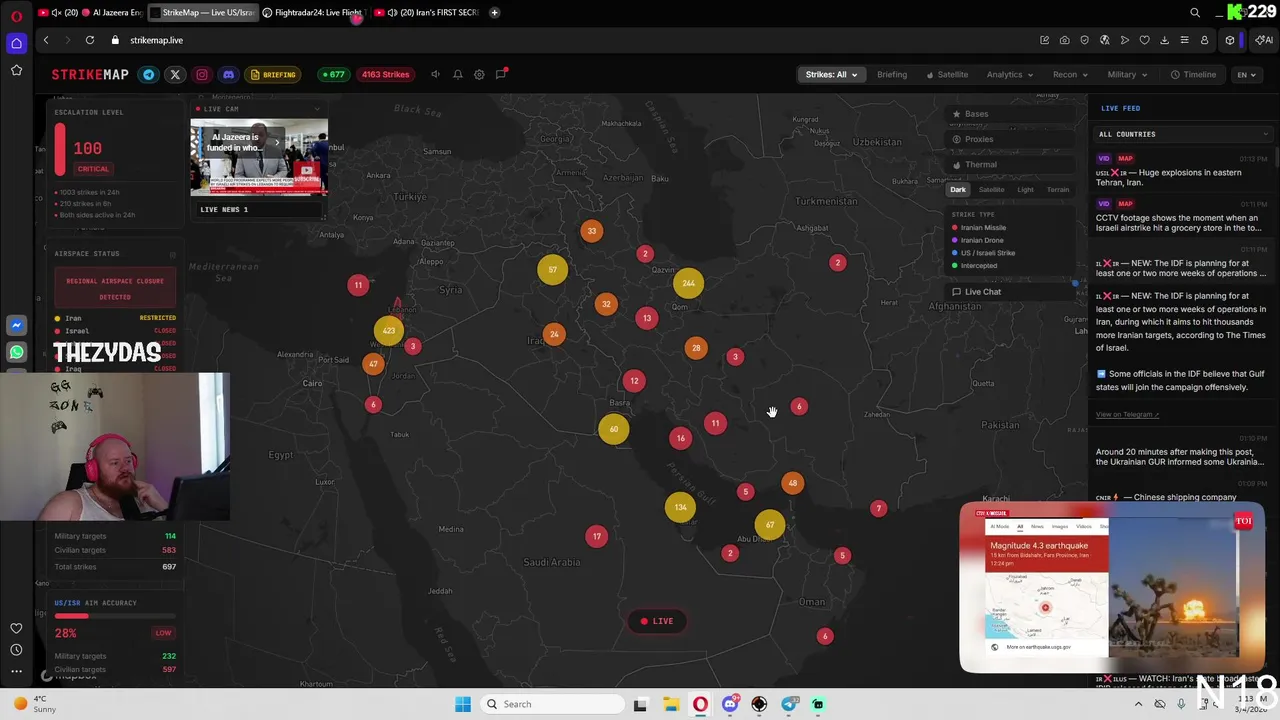Image resolution: width=1280 pixels, height=720 pixels.
Task: Click the 4163 Strikes counter badge
Action: (x=385, y=74)
